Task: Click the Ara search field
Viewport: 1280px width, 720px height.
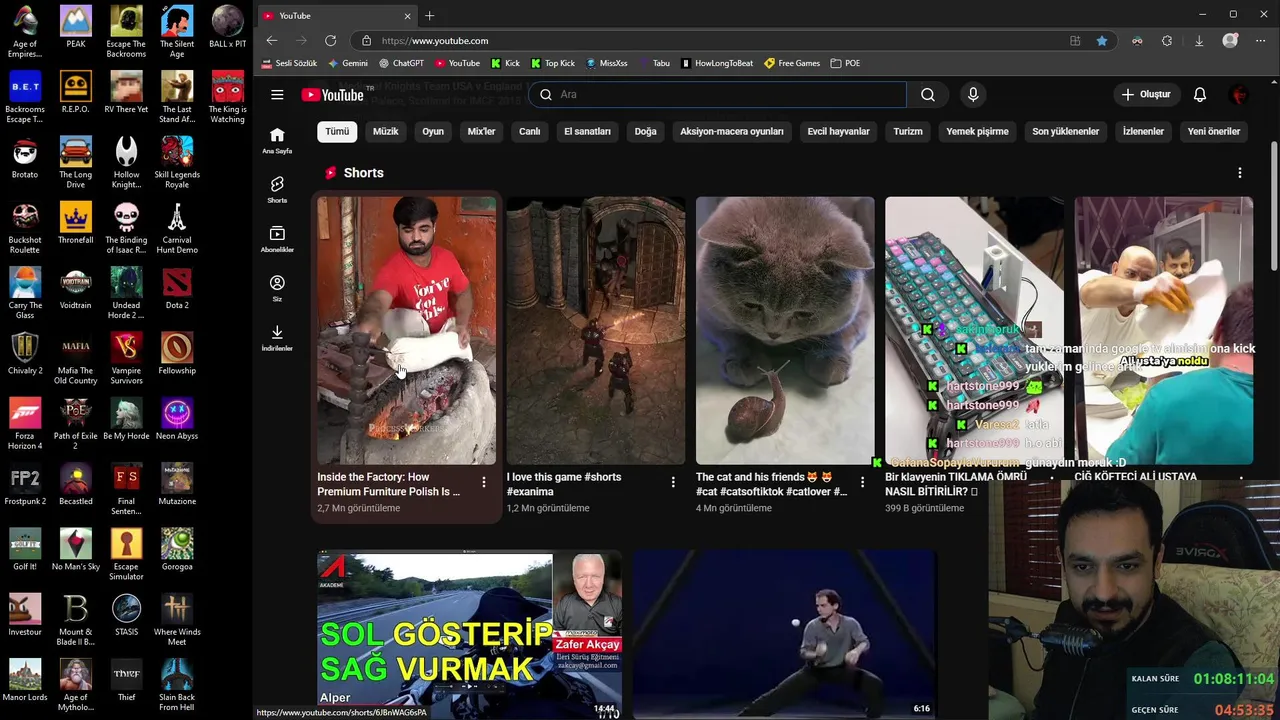Action: (719, 95)
